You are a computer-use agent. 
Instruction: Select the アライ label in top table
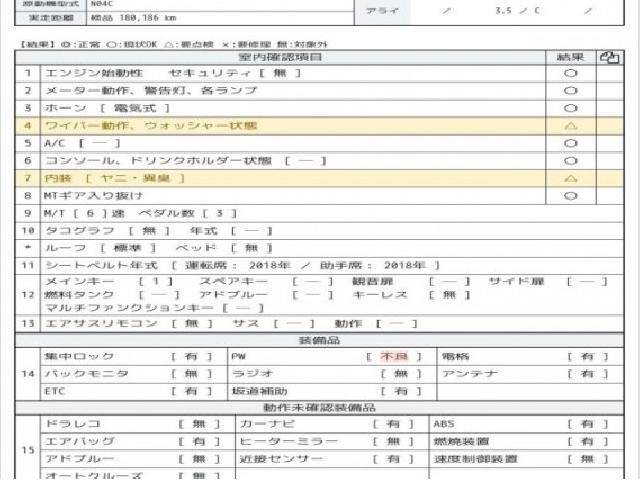pos(382,11)
